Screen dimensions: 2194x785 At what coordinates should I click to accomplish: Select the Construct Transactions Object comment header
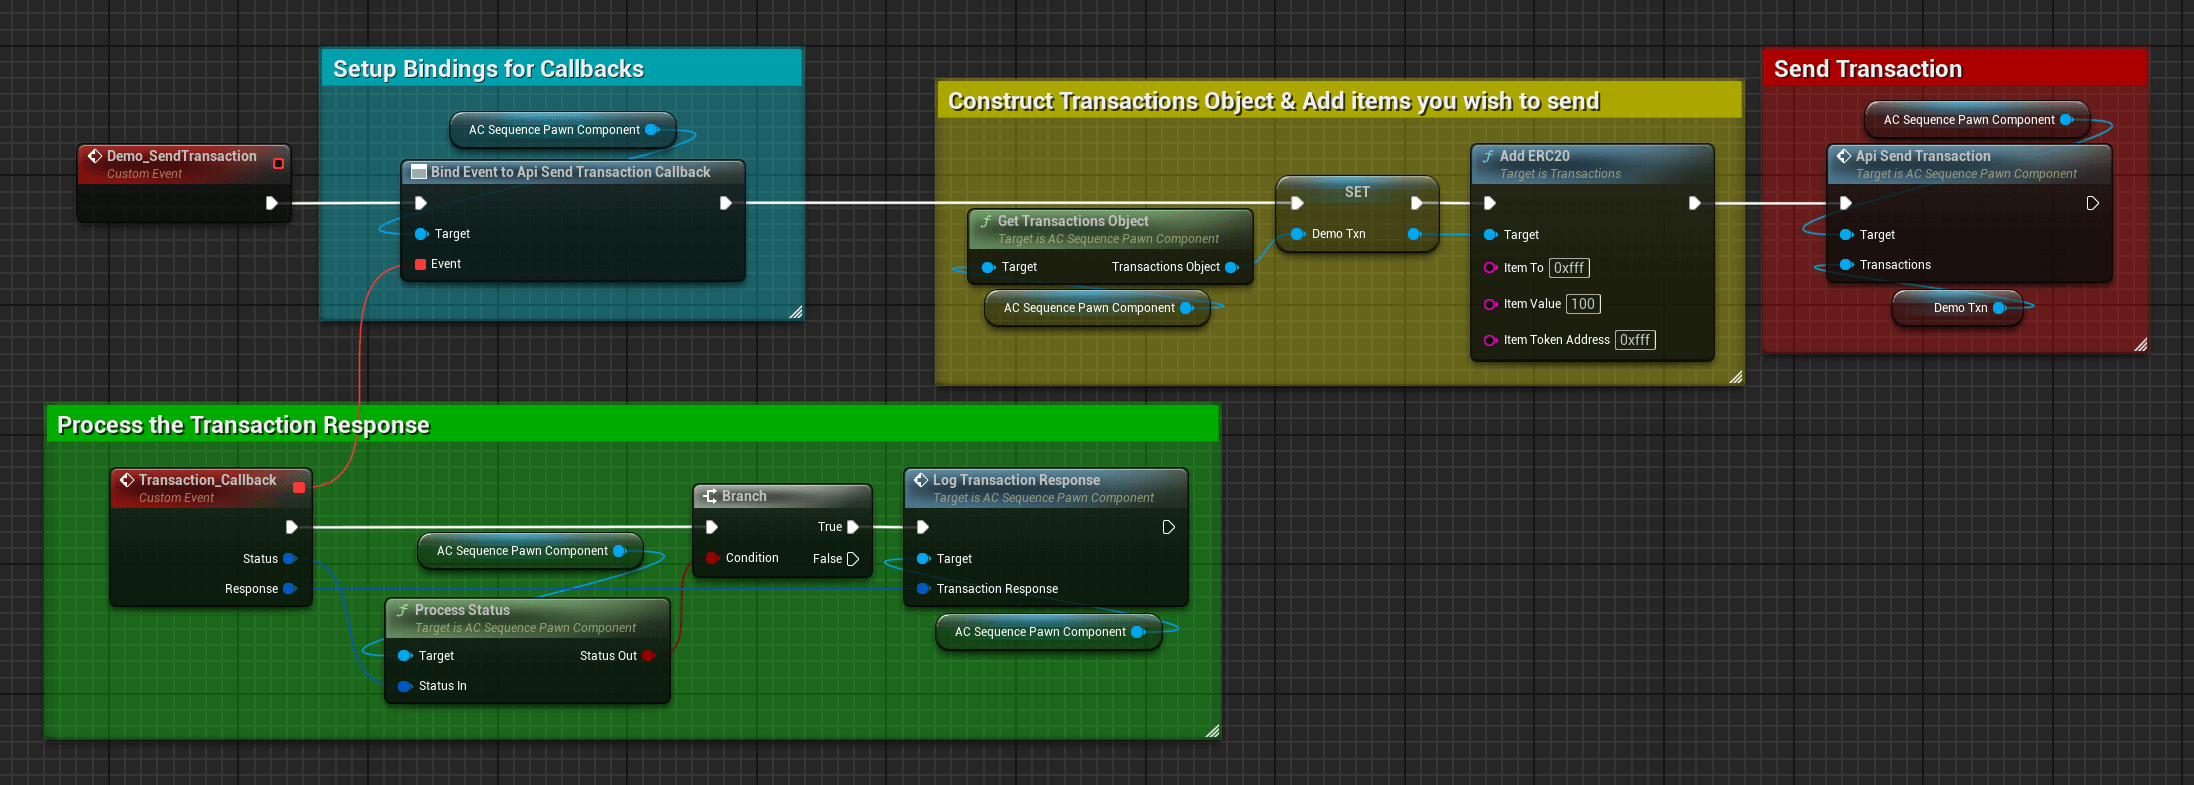tap(1340, 100)
